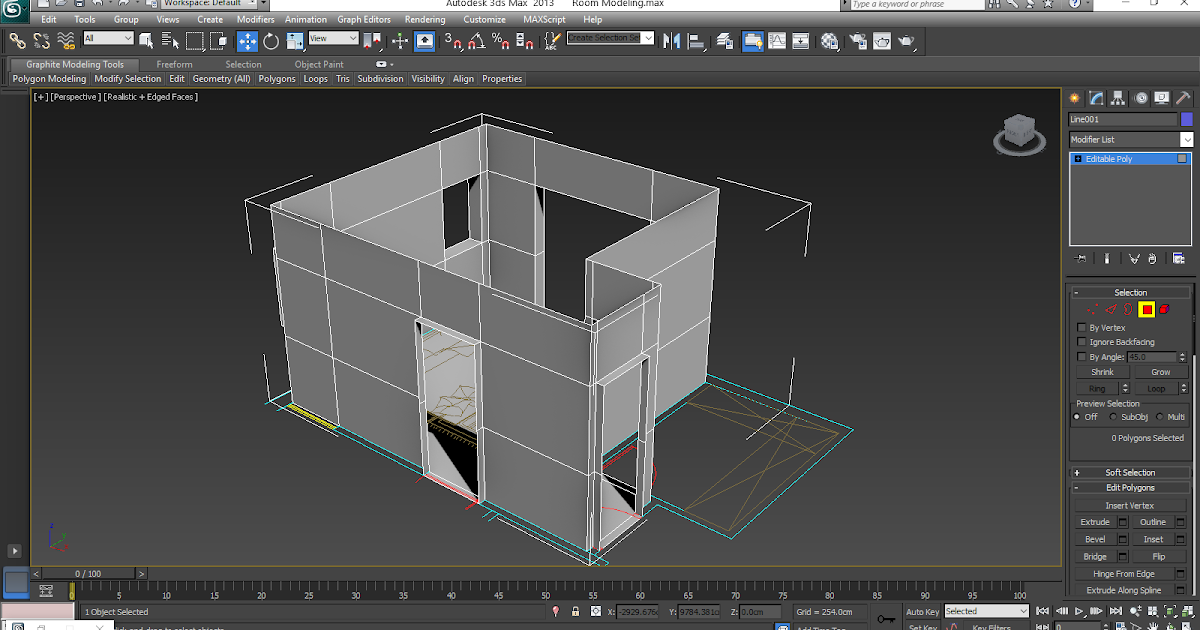This screenshot has width=1200, height=630.
Task: Open the selection filter All dropdown
Action: click(x=108, y=39)
